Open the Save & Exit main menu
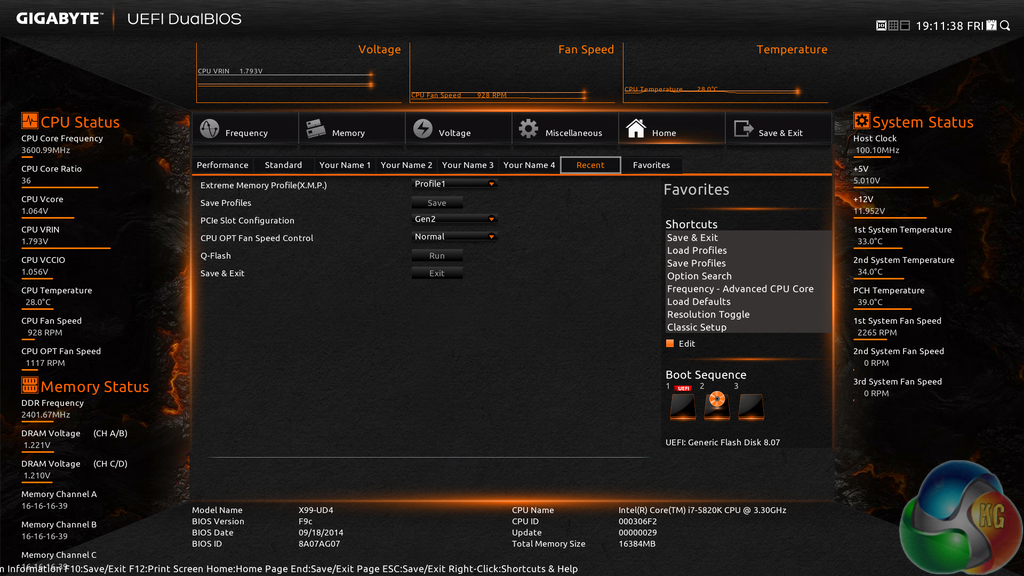 [778, 129]
